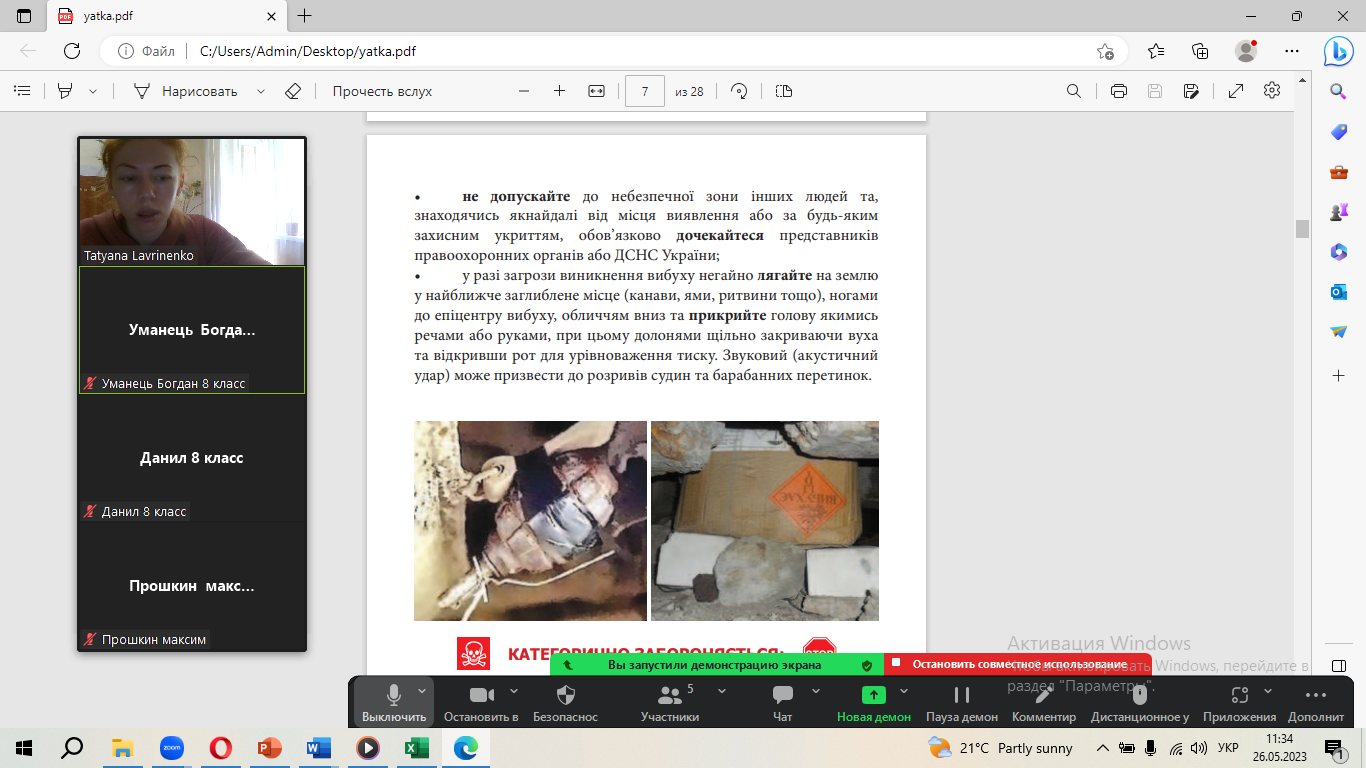Stop video with Остановить в button
The height and width of the screenshot is (768, 1366).
(481, 702)
